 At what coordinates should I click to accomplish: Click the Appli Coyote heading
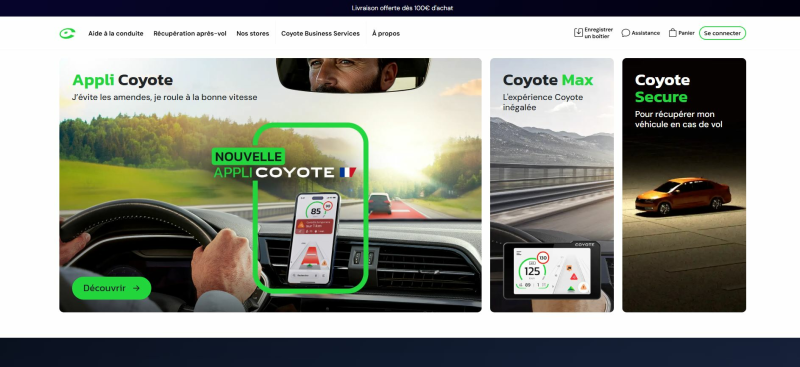tap(122, 80)
